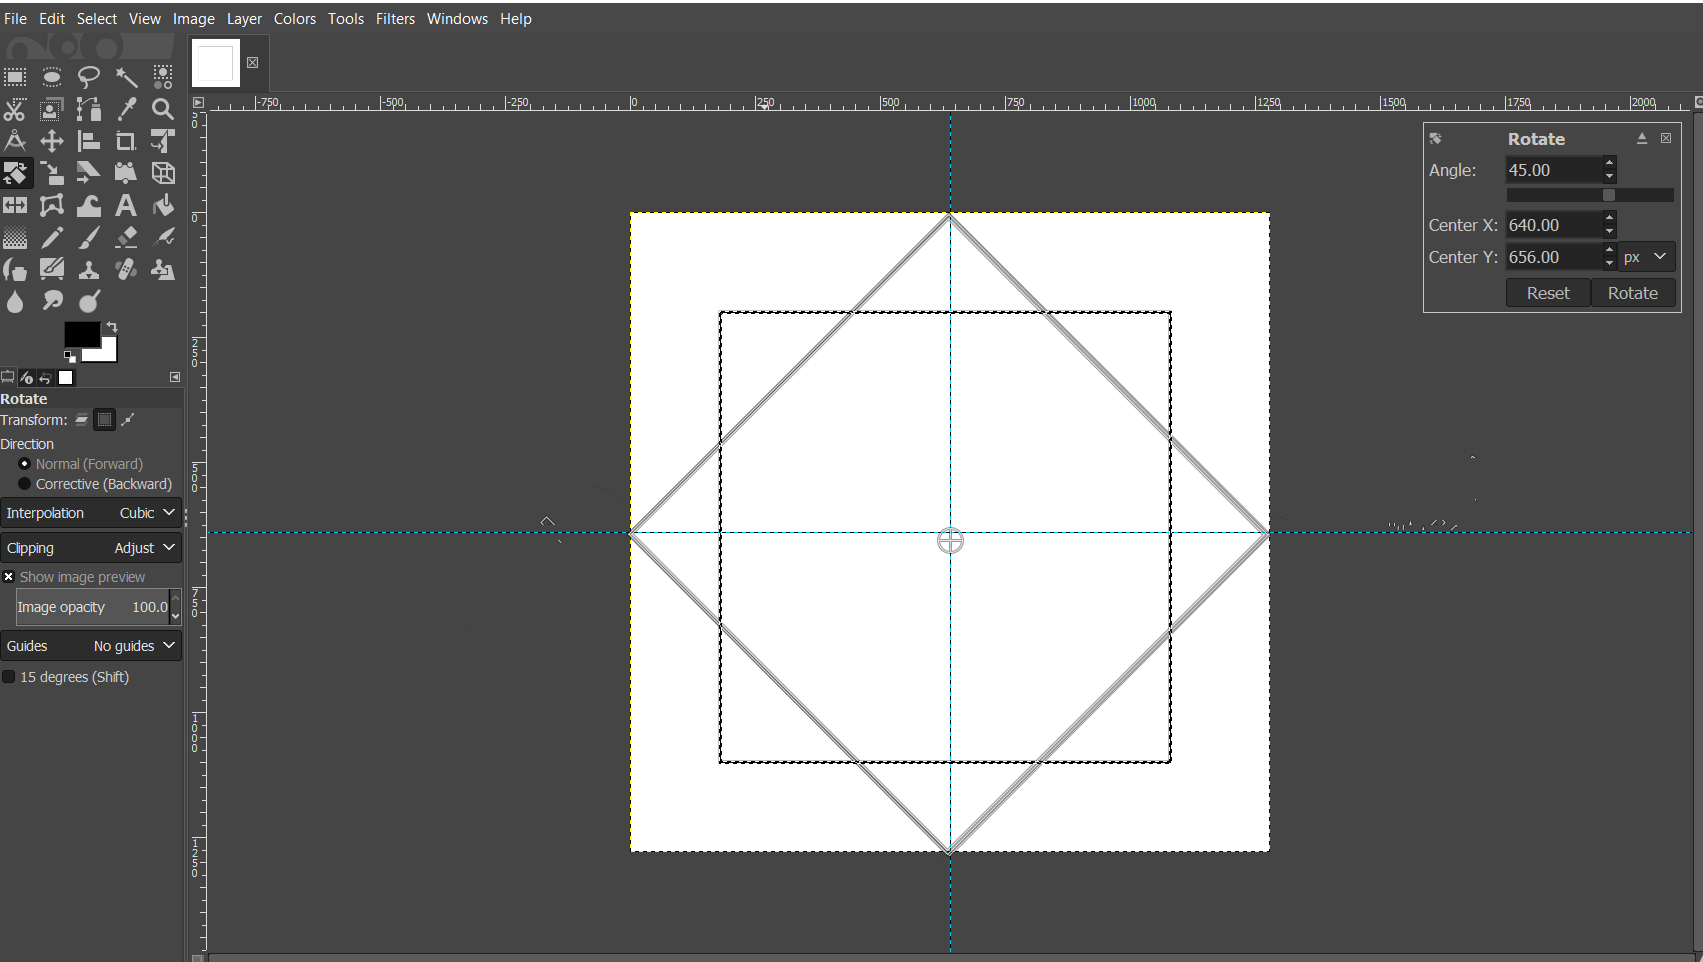
Task: Select the Scale tool
Action: 52,173
